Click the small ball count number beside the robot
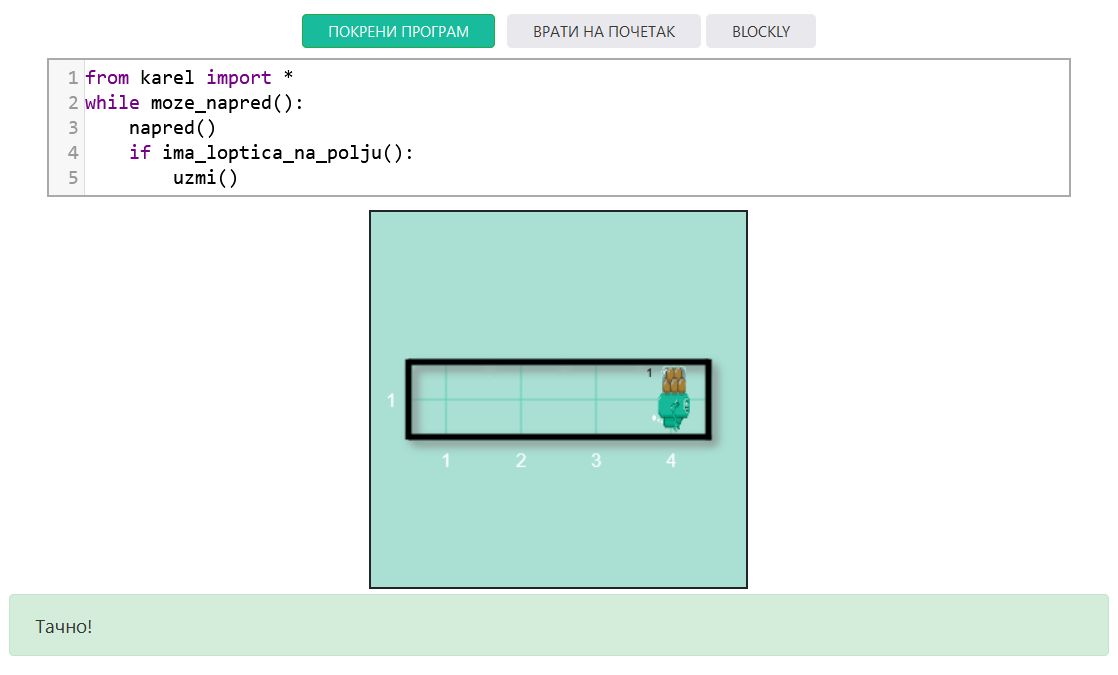 pyautogui.click(x=649, y=373)
